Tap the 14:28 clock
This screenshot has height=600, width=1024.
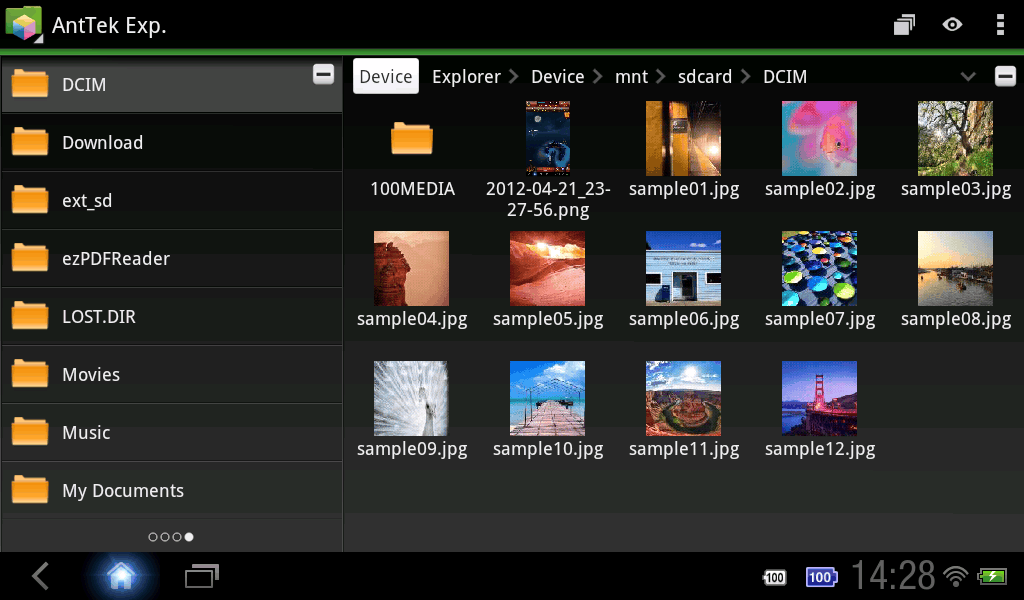coord(893,576)
